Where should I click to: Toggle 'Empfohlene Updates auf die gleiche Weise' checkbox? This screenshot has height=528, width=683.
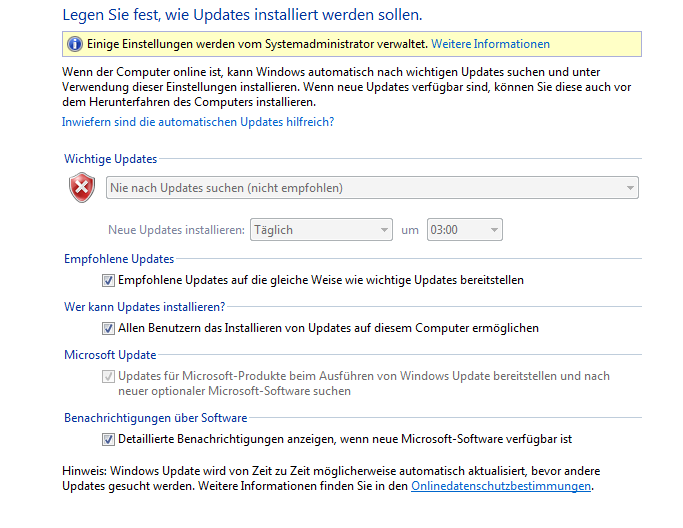pyautogui.click(x=108, y=280)
